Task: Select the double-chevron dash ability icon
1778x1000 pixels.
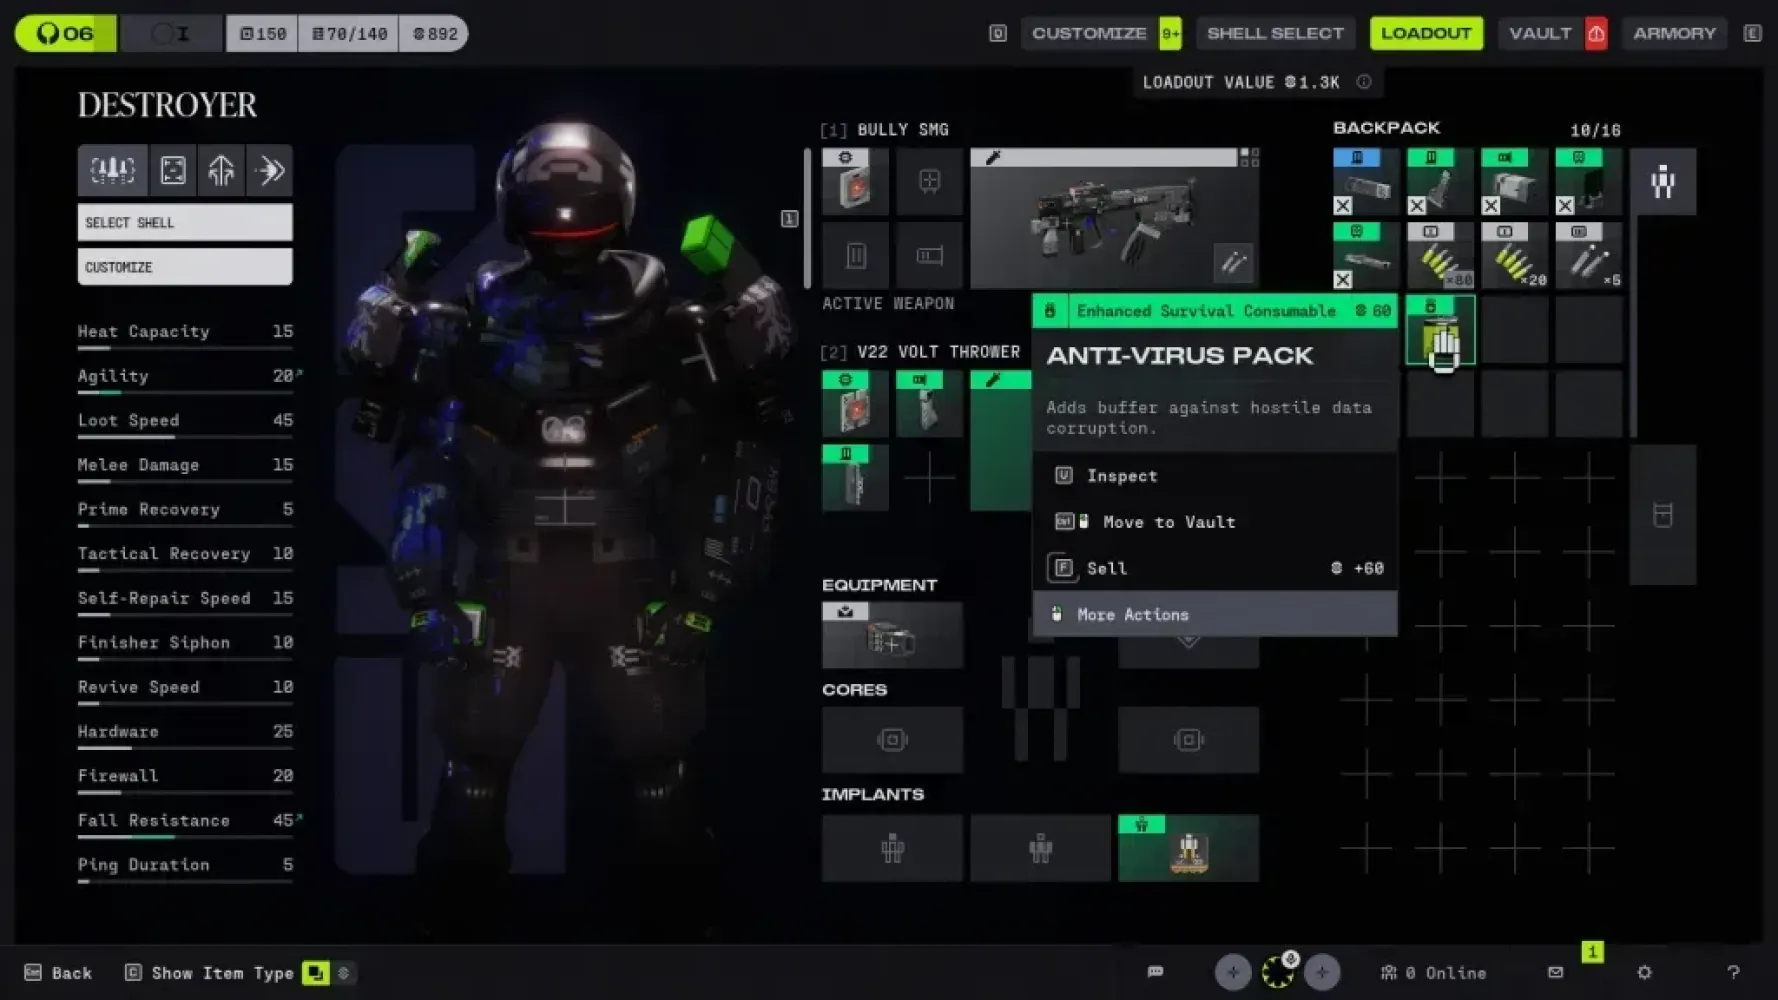Action: point(270,171)
